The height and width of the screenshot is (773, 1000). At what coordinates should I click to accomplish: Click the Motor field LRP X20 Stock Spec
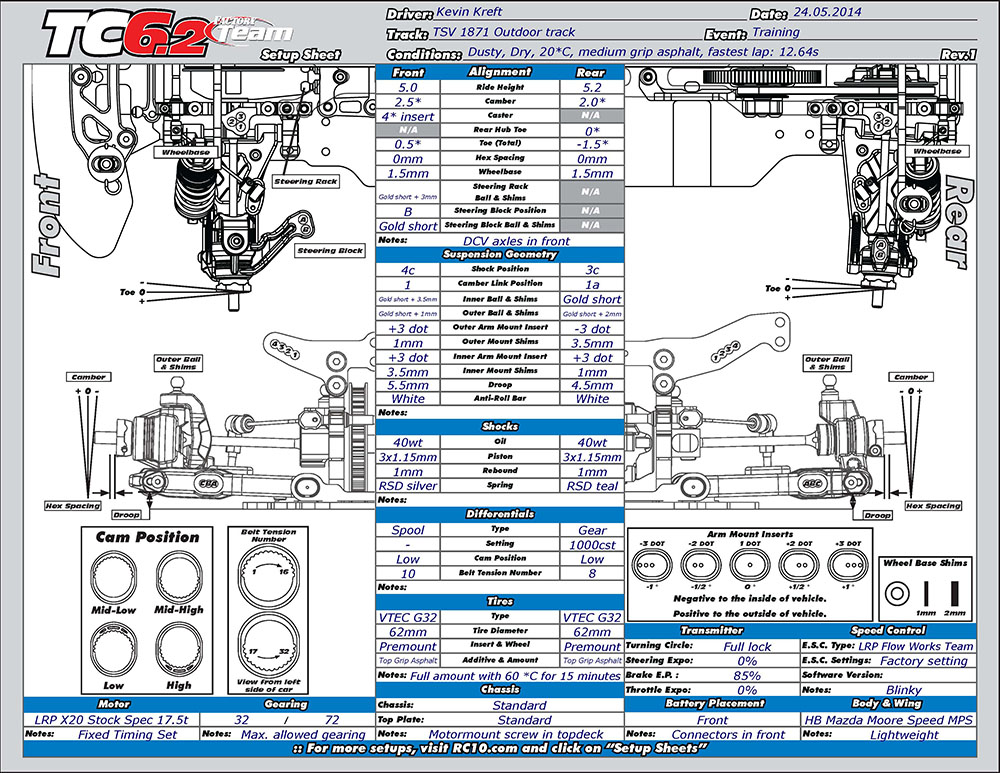coord(112,720)
